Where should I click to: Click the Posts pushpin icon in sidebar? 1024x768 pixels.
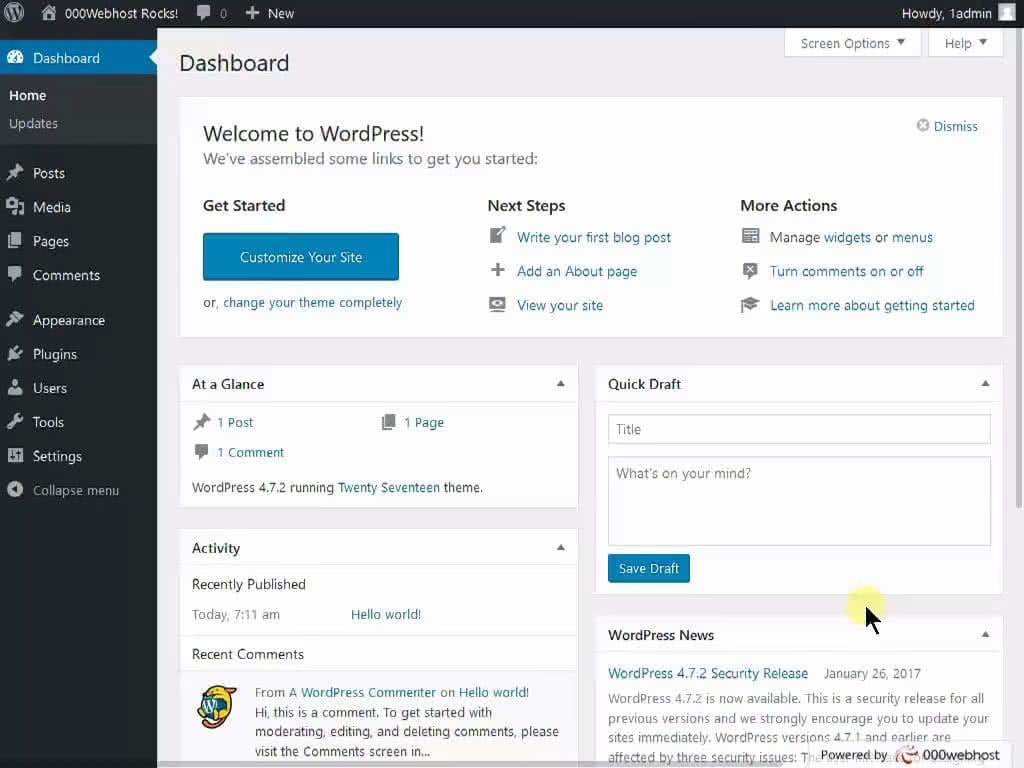coord(15,172)
